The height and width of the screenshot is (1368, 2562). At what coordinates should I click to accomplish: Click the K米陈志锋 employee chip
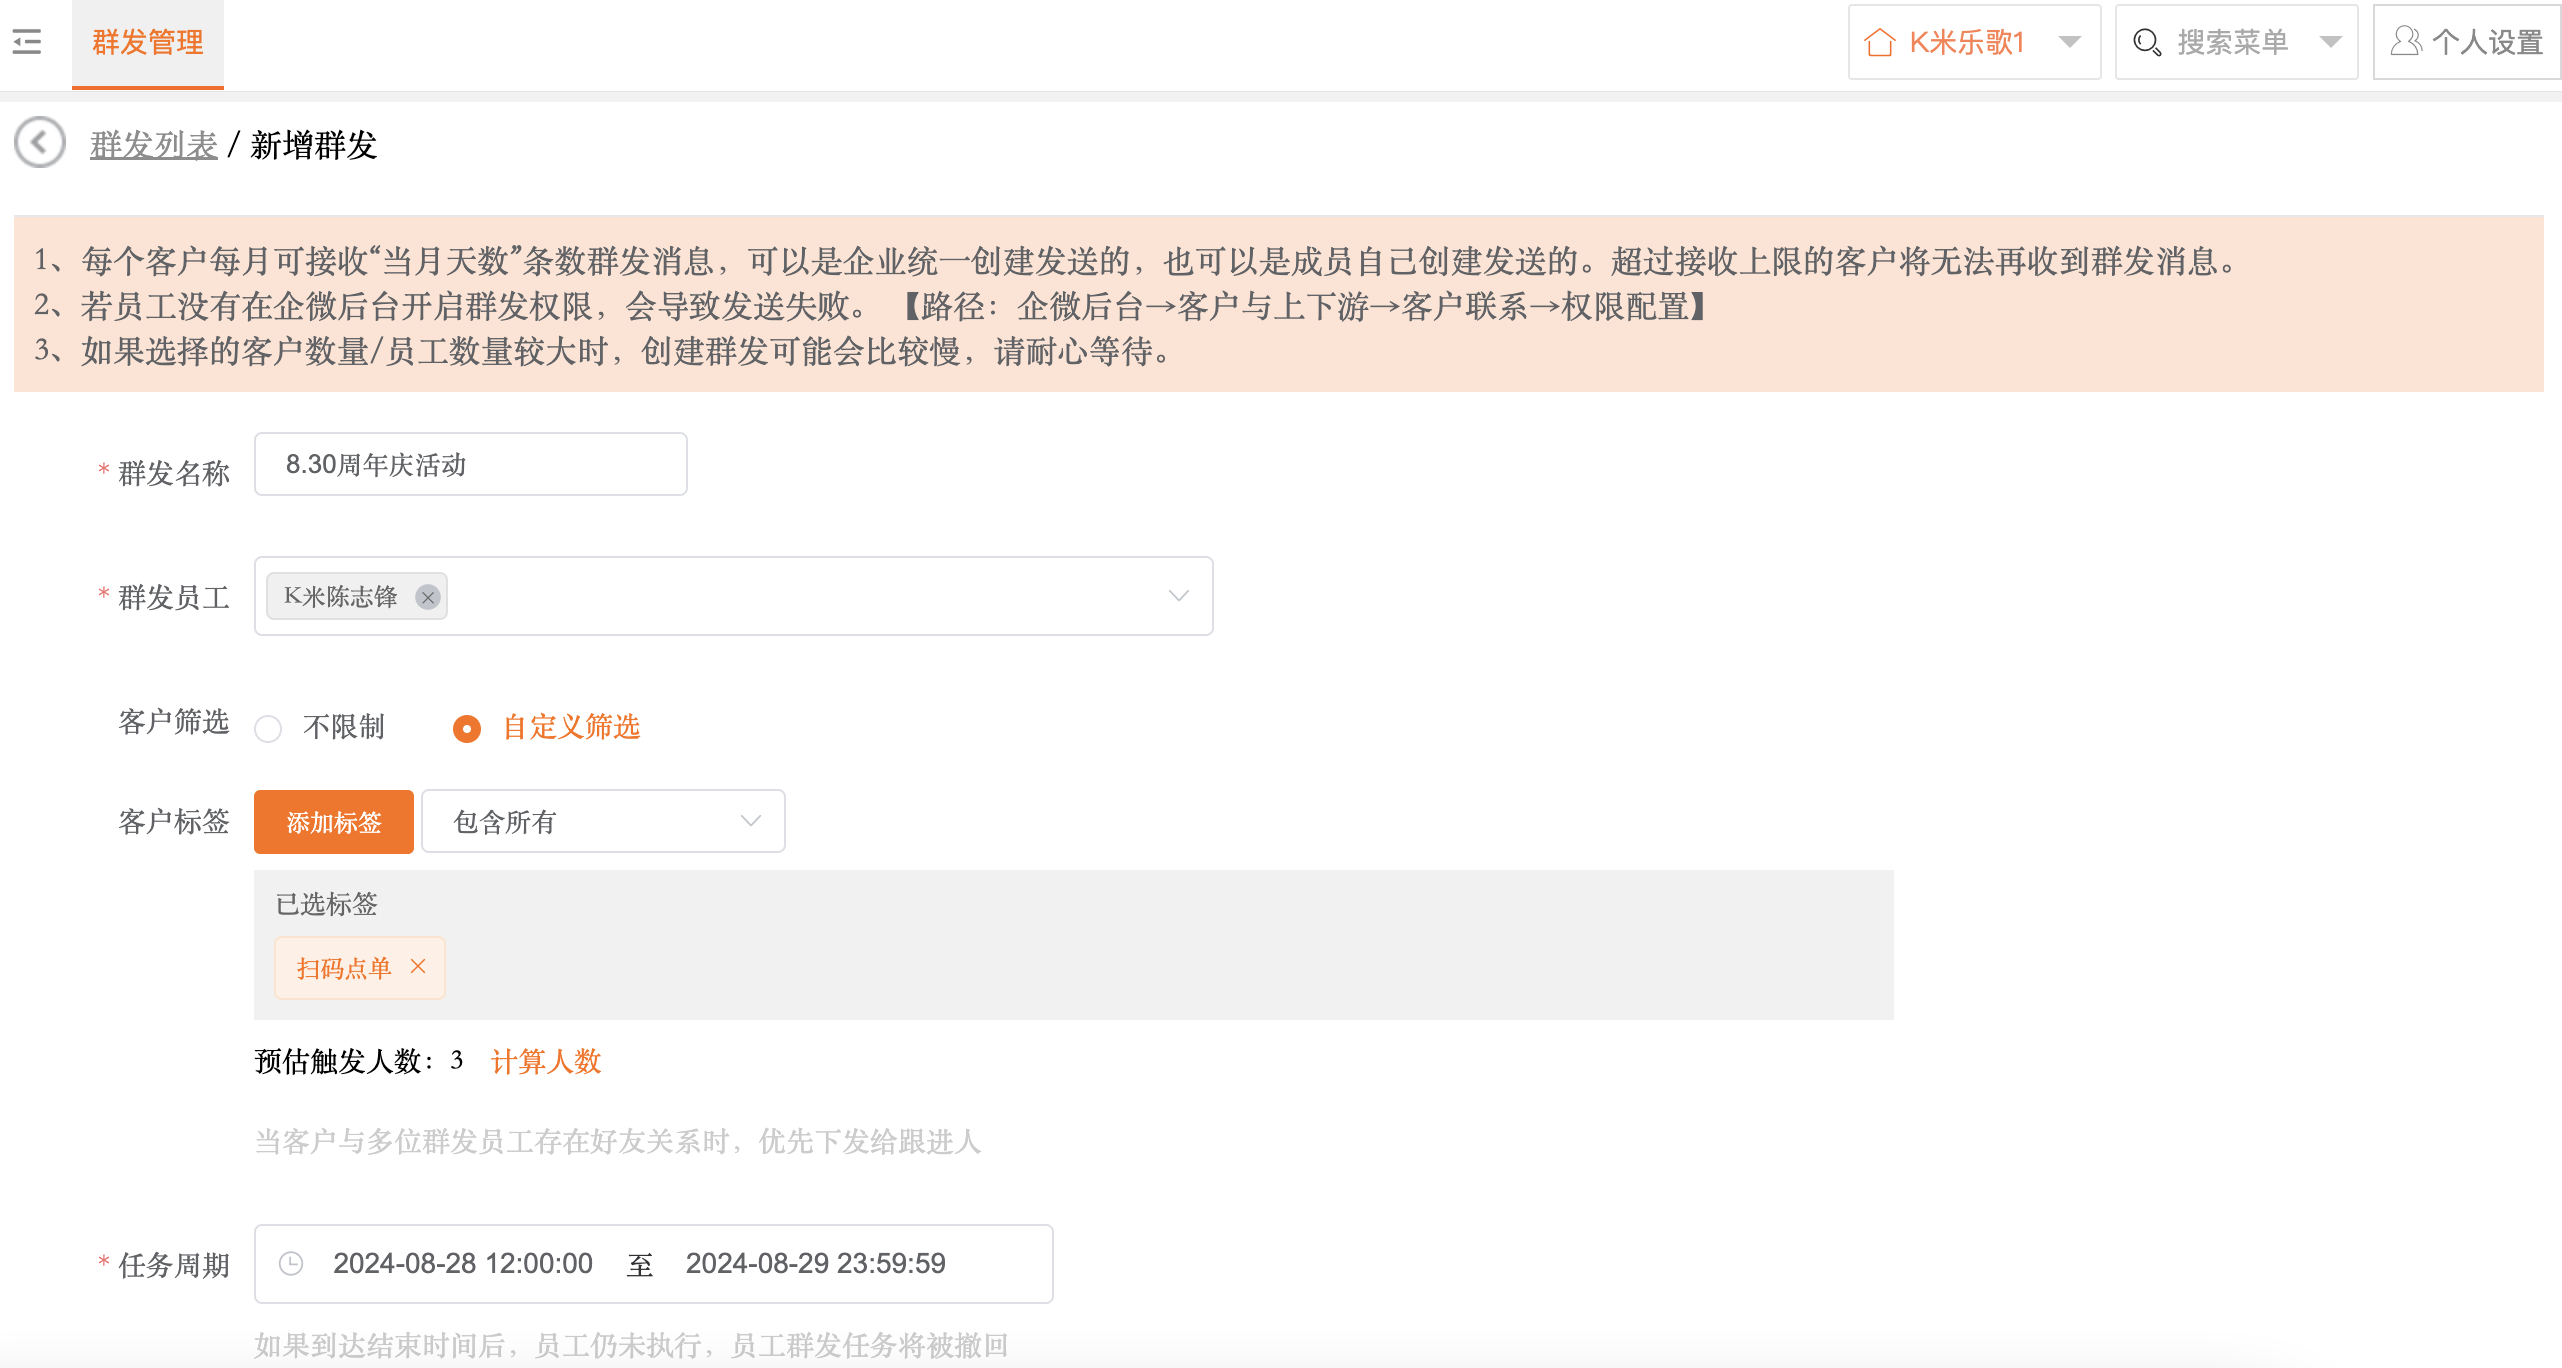coord(357,597)
